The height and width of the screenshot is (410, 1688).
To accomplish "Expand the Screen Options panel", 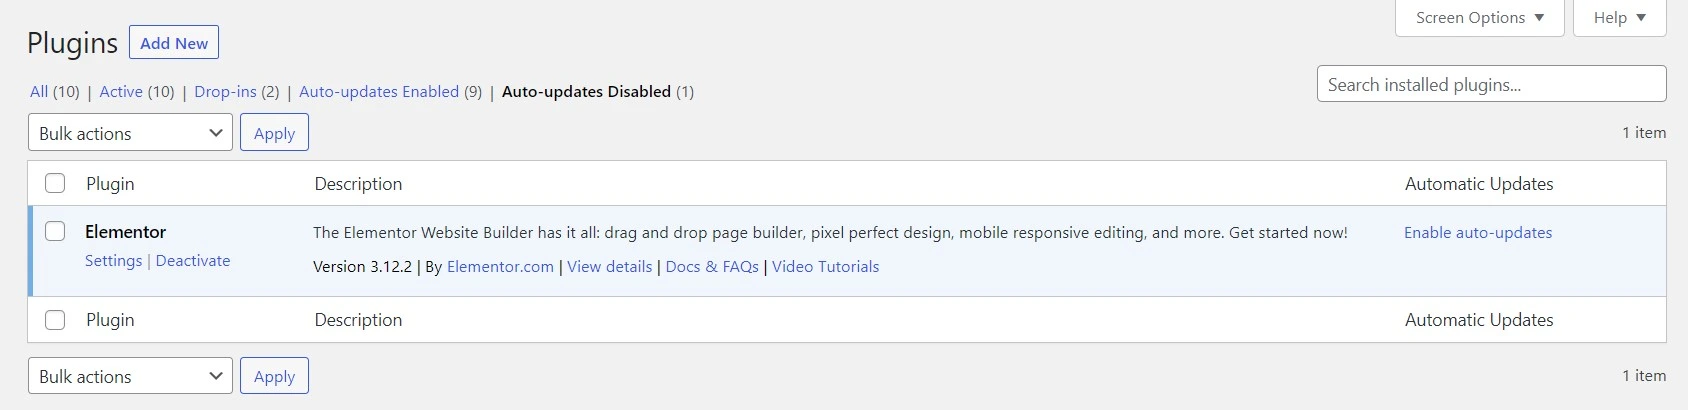I will pyautogui.click(x=1479, y=18).
